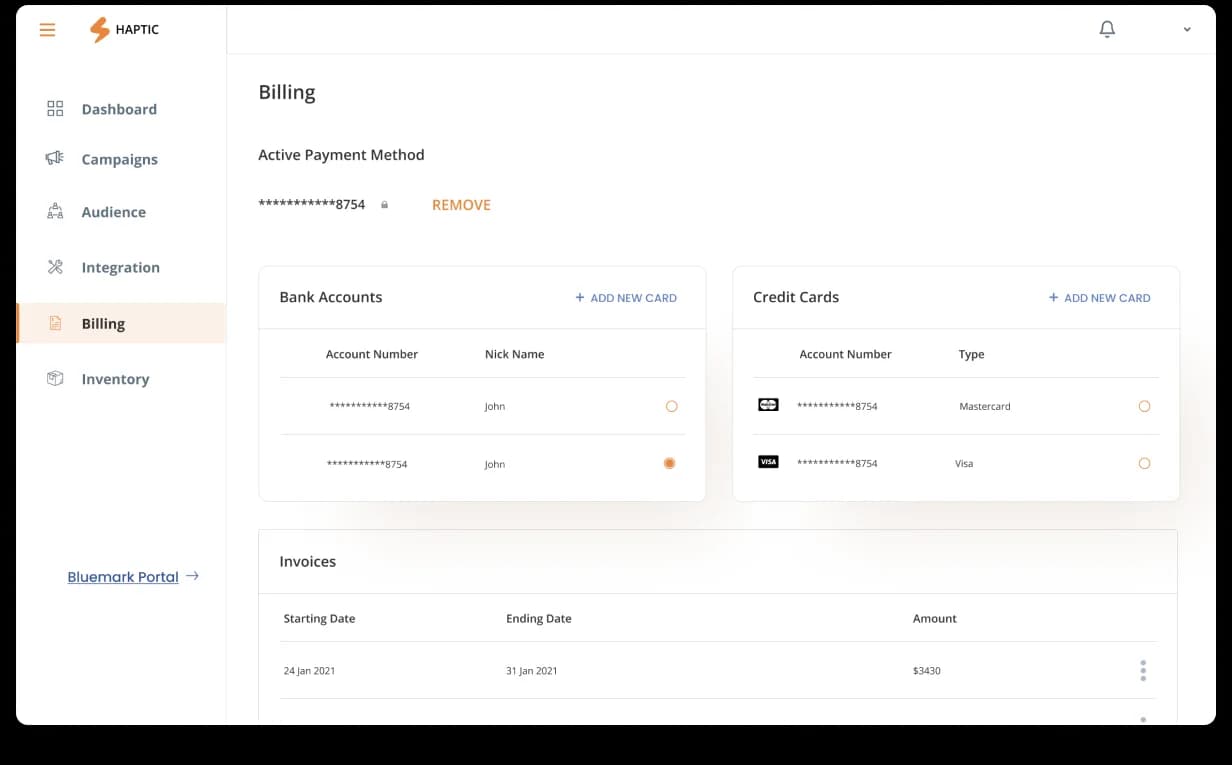Click the Bank Accounts card heading

331,297
